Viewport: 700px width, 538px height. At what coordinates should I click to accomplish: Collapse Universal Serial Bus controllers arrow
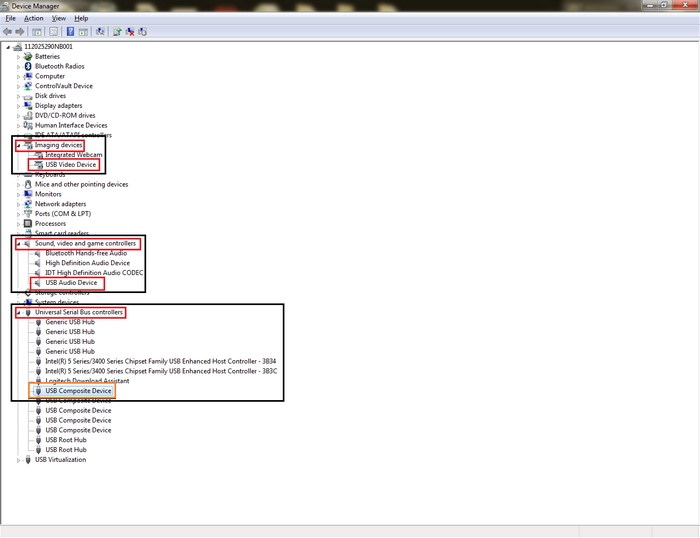[19, 313]
